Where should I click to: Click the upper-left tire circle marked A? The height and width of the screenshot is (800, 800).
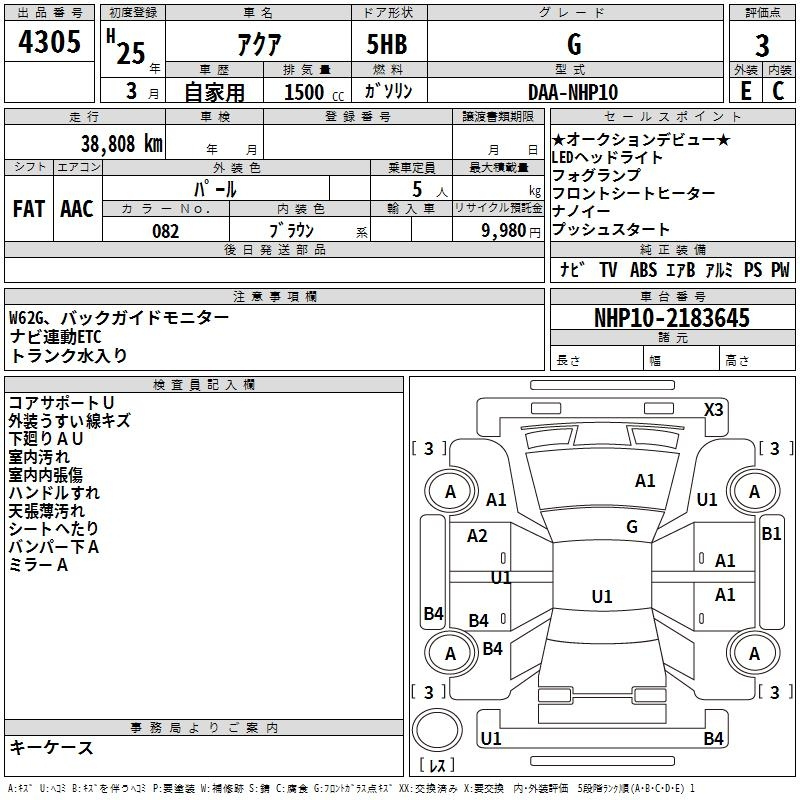pyautogui.click(x=450, y=491)
